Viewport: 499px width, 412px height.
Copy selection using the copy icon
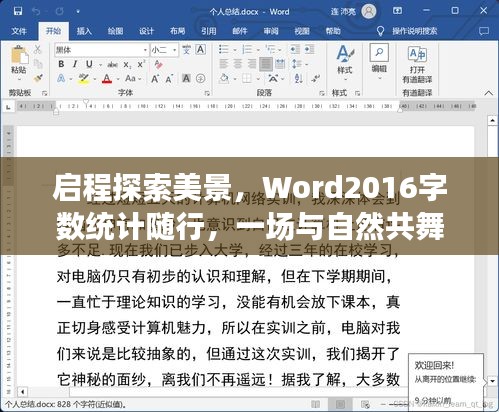(x=38, y=64)
